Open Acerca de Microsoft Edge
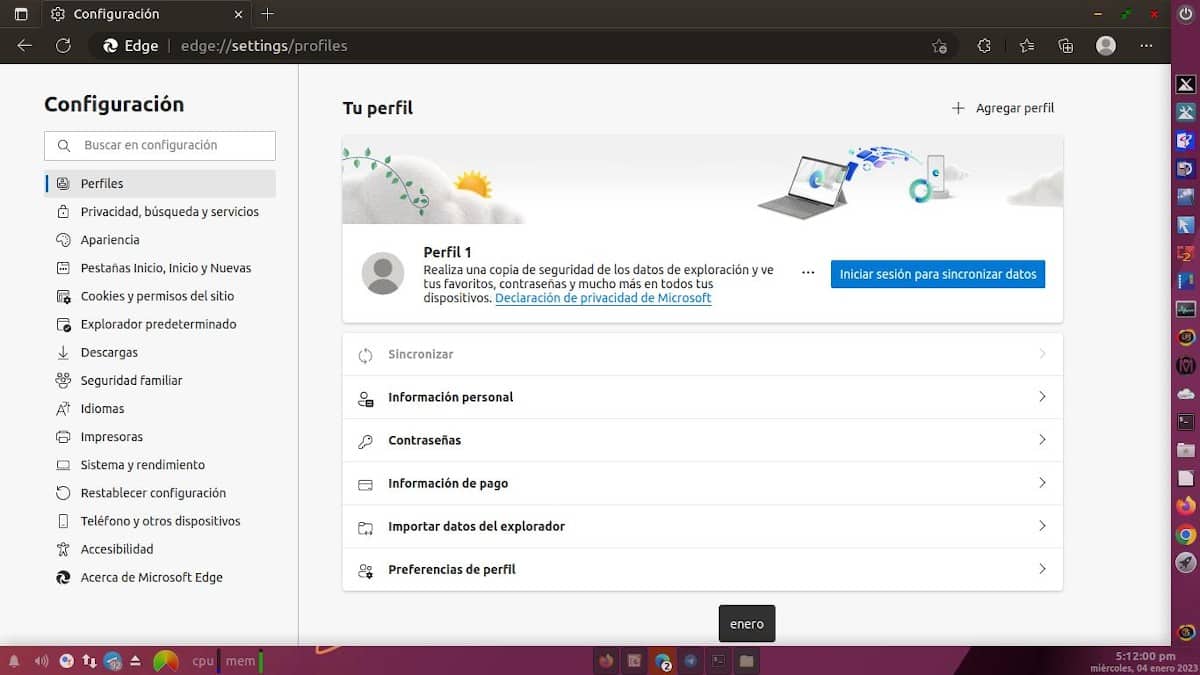 (160, 577)
